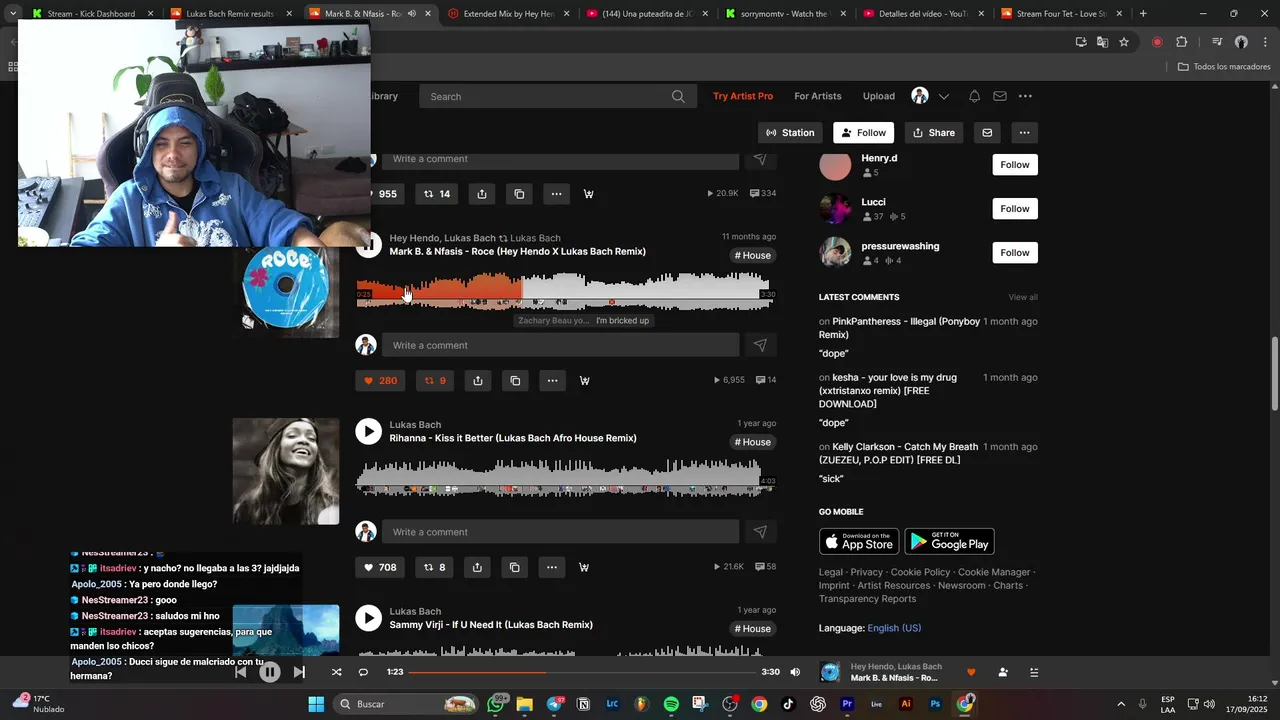
Task: Switch to the Stream - Kick Dashboard tab
Action: [90, 14]
